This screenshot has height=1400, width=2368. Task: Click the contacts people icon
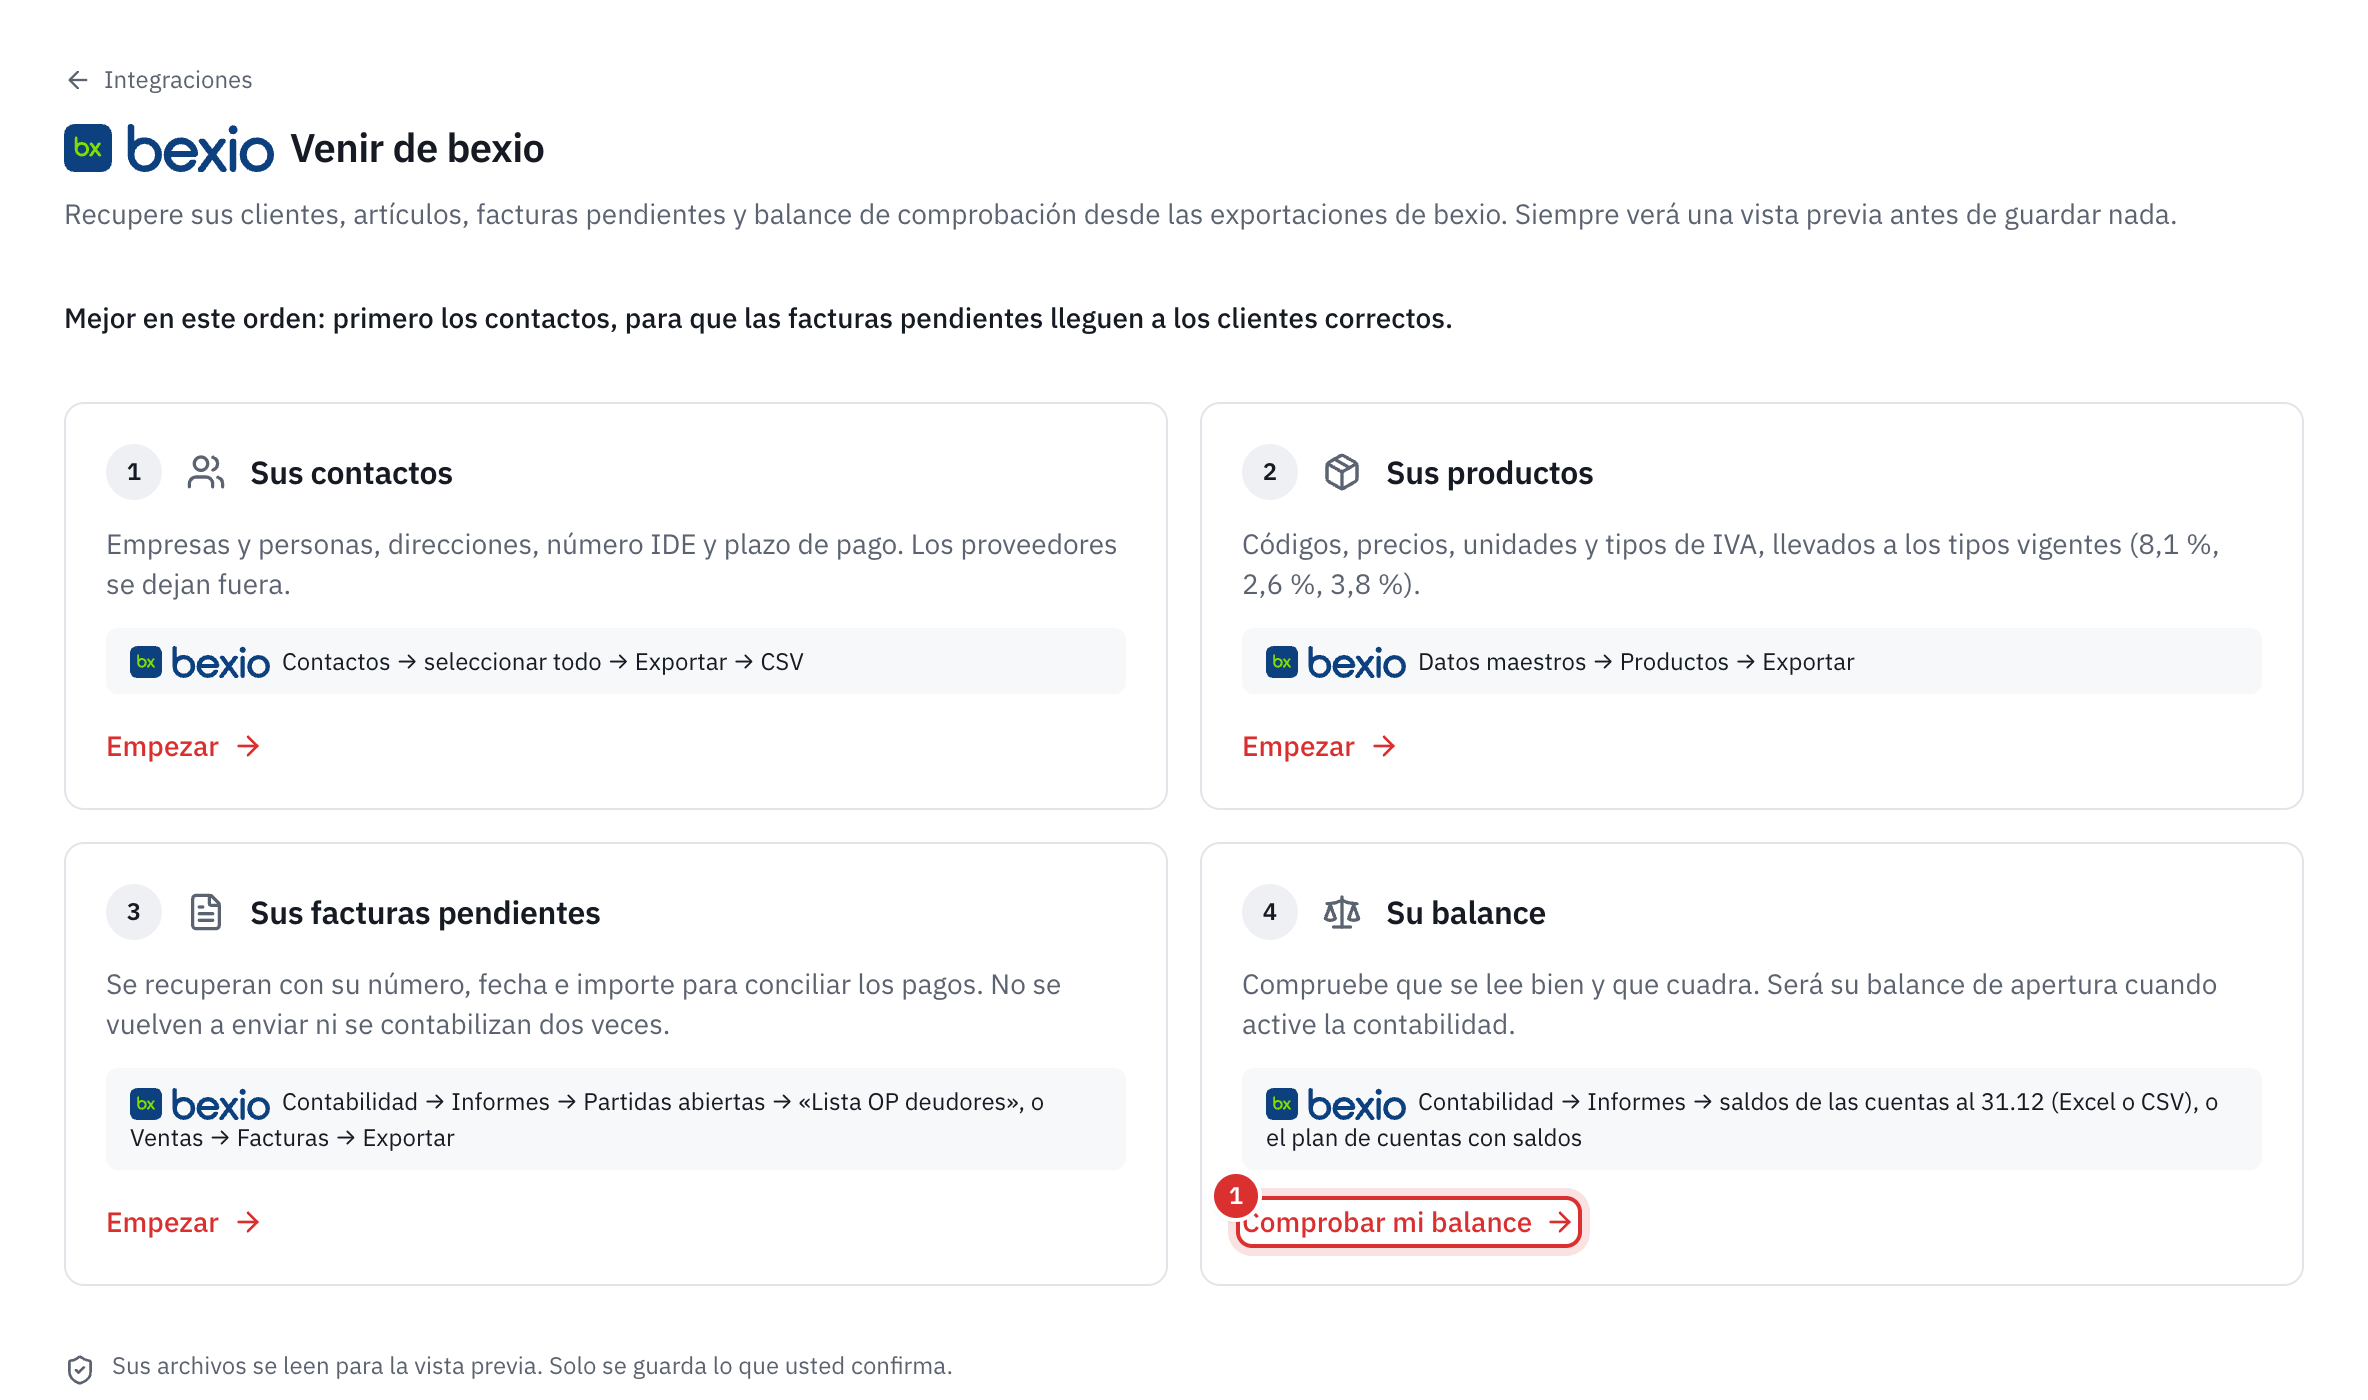point(206,472)
